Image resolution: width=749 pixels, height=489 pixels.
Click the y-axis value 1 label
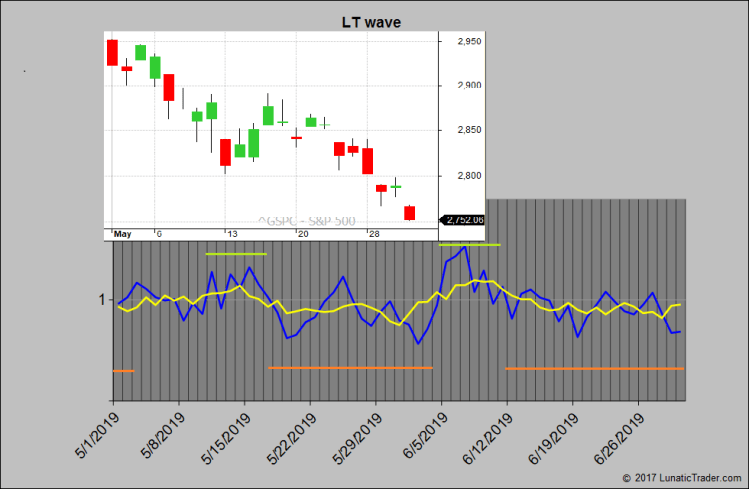(102, 300)
